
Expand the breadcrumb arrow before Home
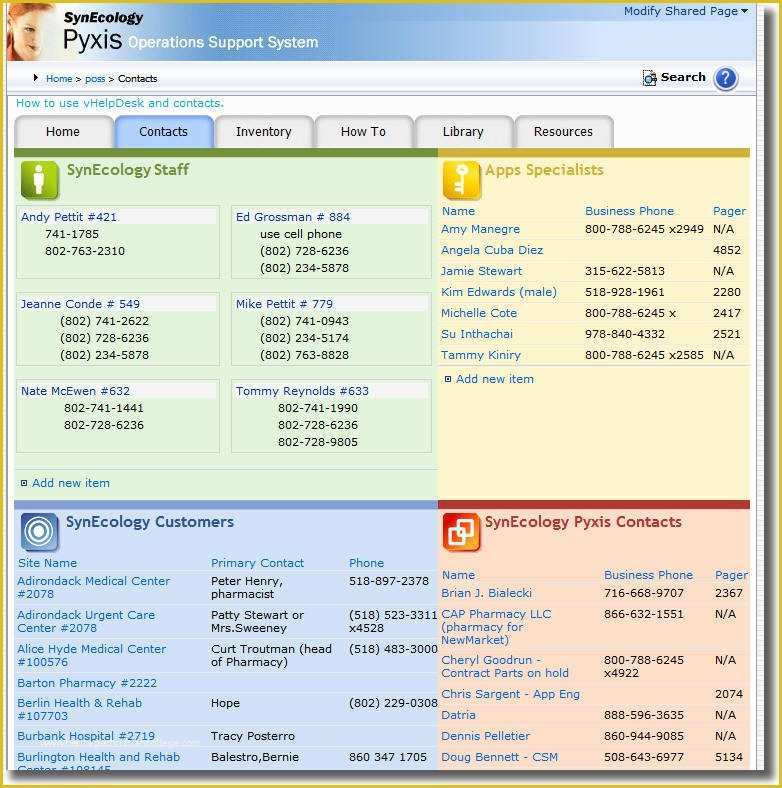click(x=35, y=77)
